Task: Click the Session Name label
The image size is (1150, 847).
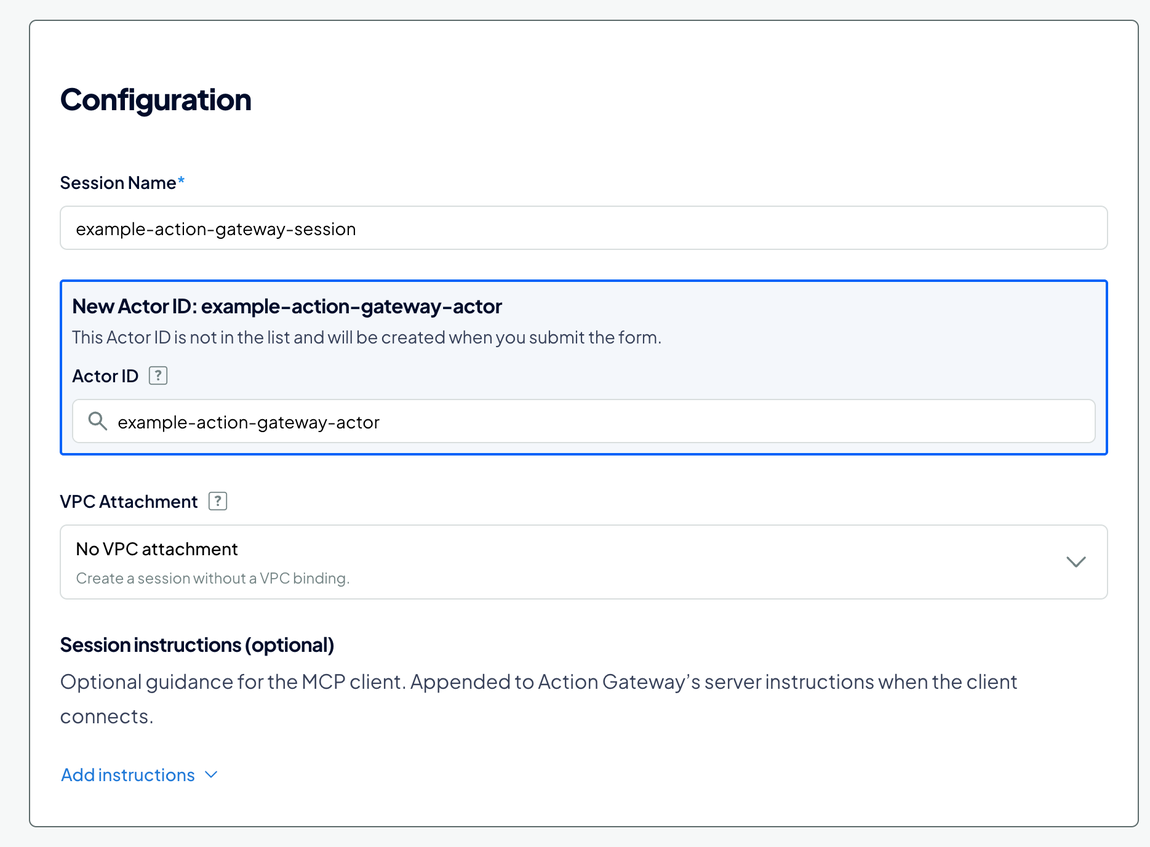Action: coord(122,183)
